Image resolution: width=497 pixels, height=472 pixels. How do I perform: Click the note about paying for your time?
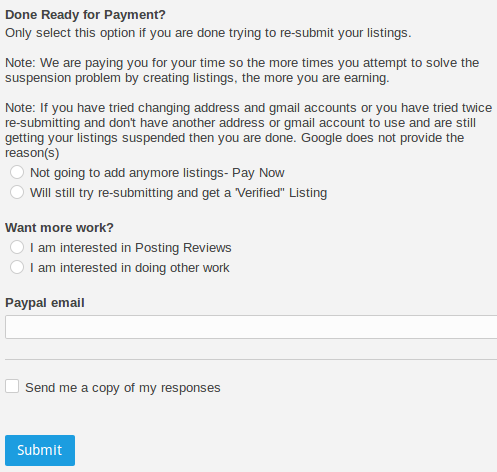tap(242, 70)
